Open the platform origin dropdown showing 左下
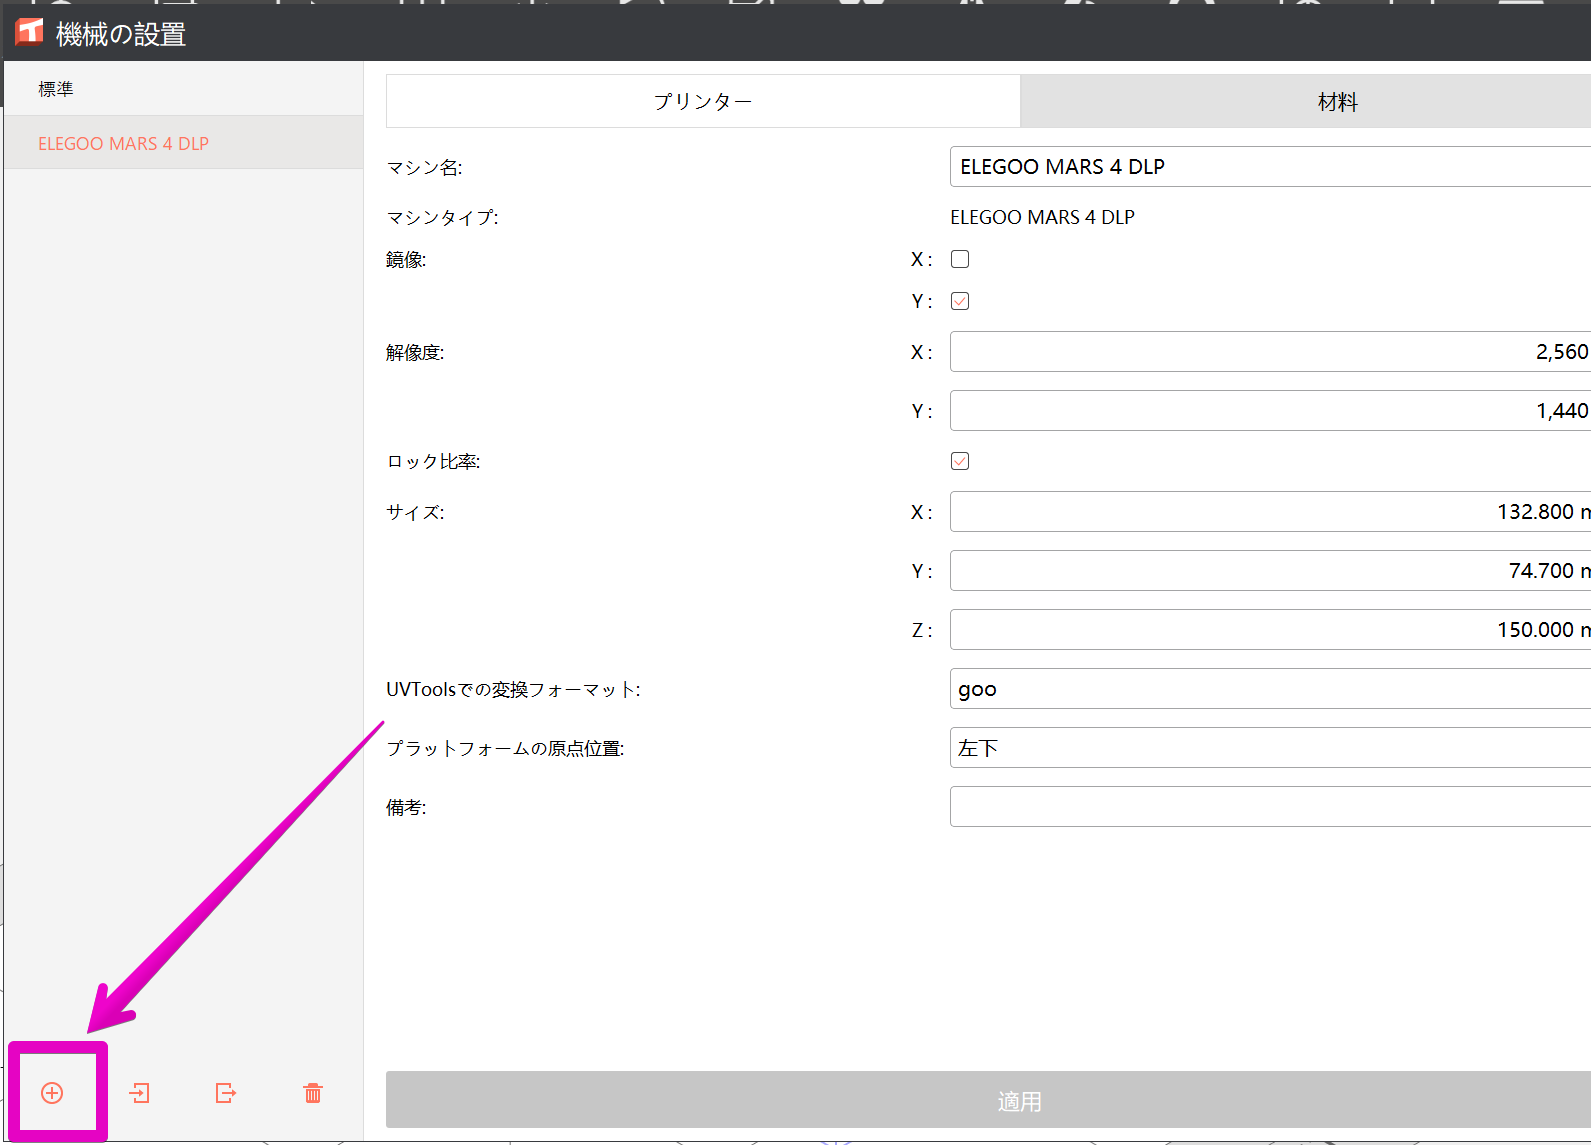 click(x=1270, y=748)
